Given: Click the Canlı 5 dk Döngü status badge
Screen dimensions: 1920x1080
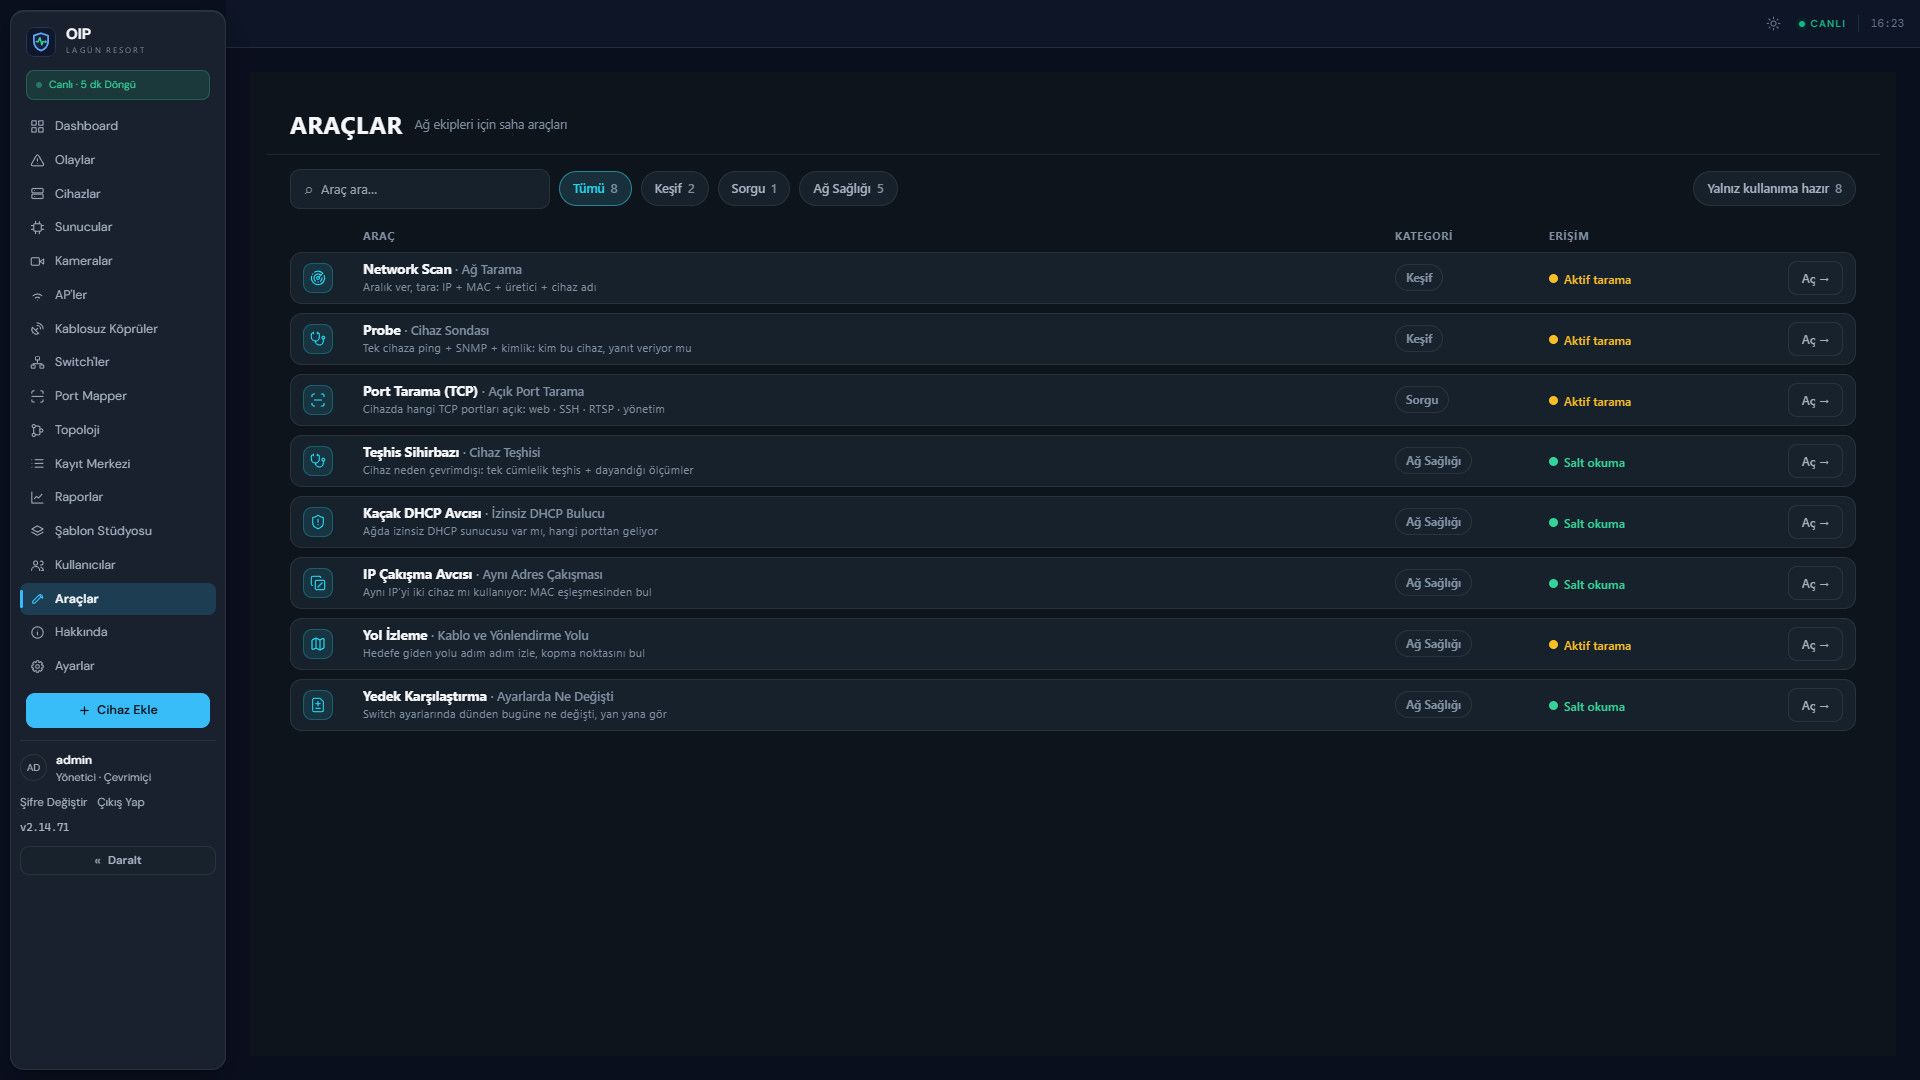Looking at the screenshot, I should click(118, 85).
